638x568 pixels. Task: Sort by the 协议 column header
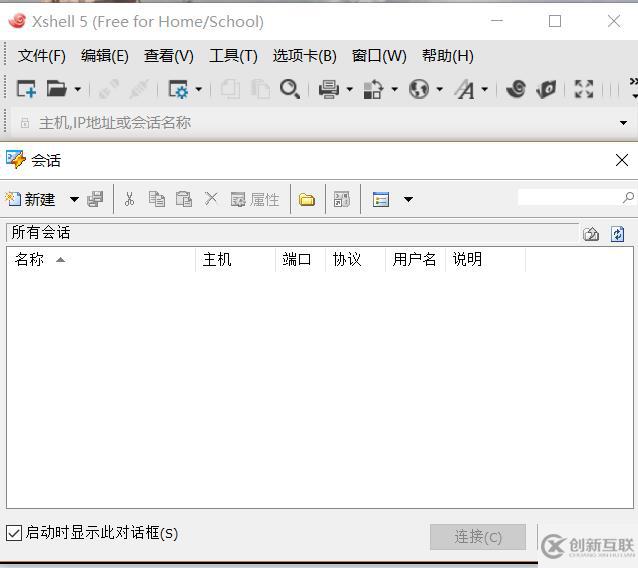click(356, 259)
